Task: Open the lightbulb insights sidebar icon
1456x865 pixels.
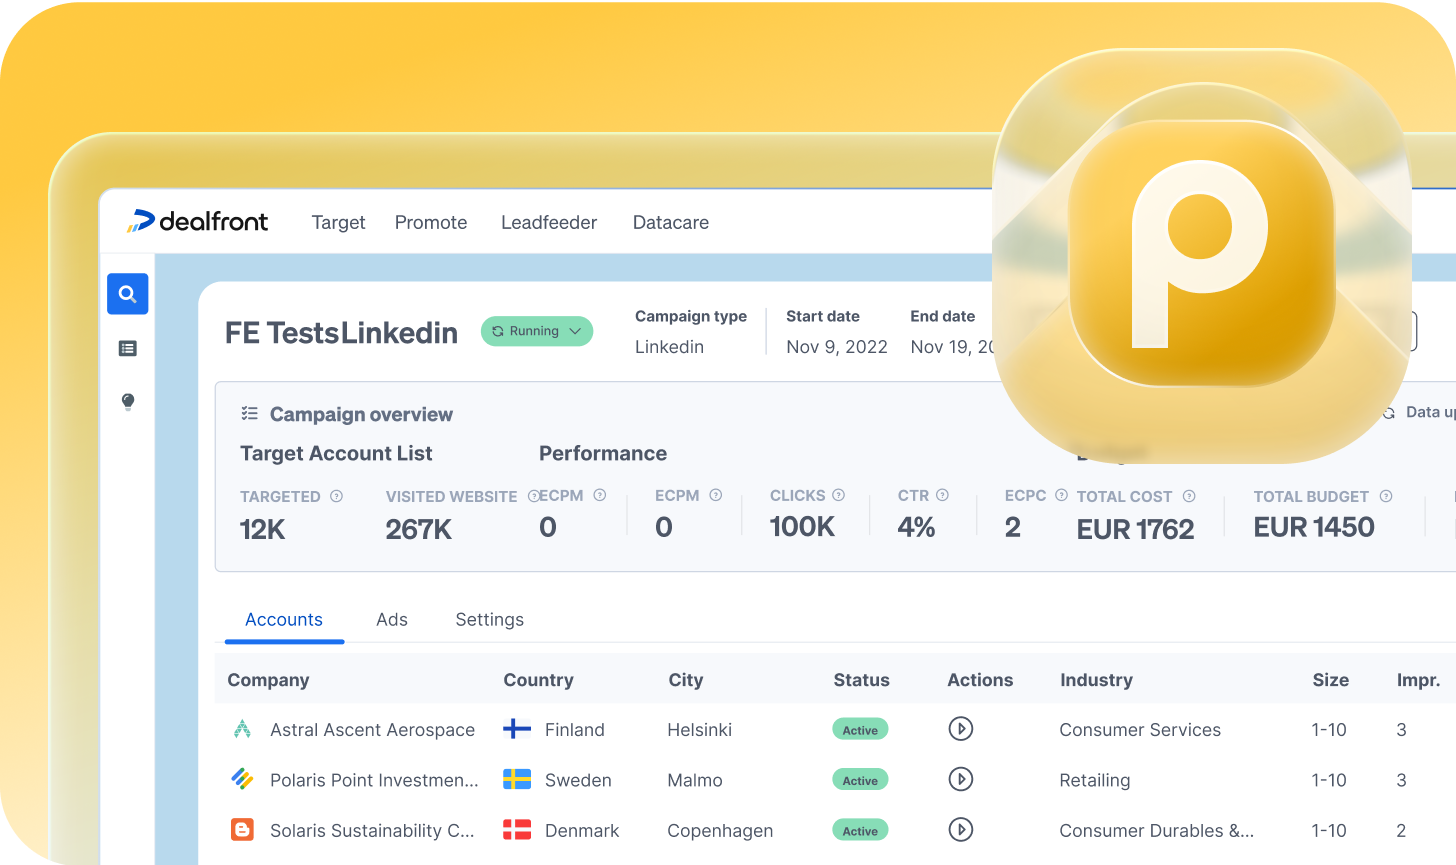Action: 128,402
